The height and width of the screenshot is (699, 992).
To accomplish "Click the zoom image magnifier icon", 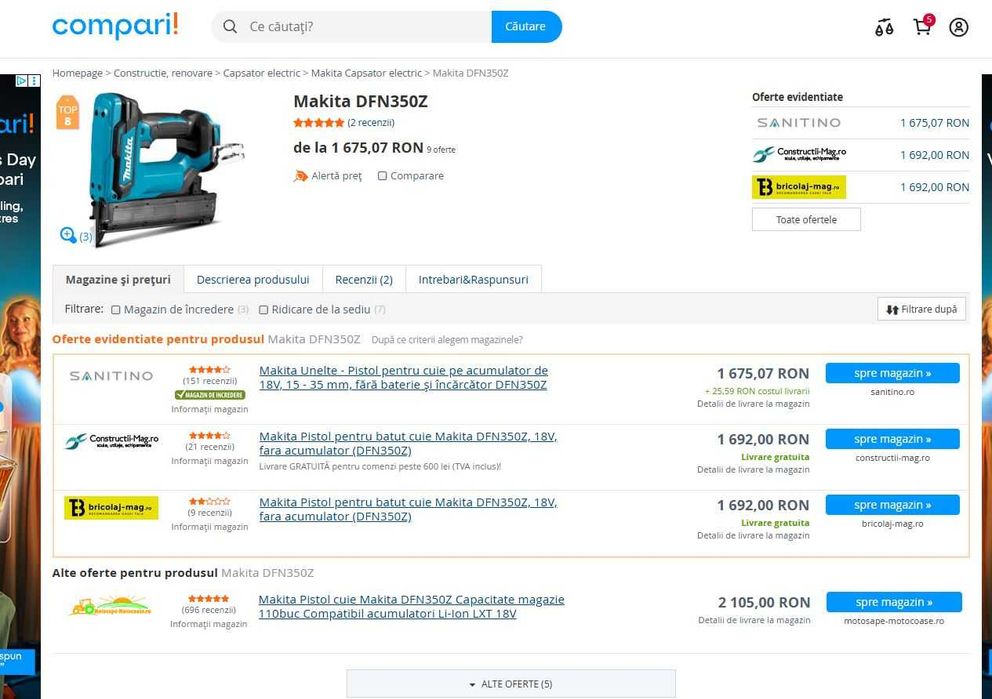I will [68, 235].
